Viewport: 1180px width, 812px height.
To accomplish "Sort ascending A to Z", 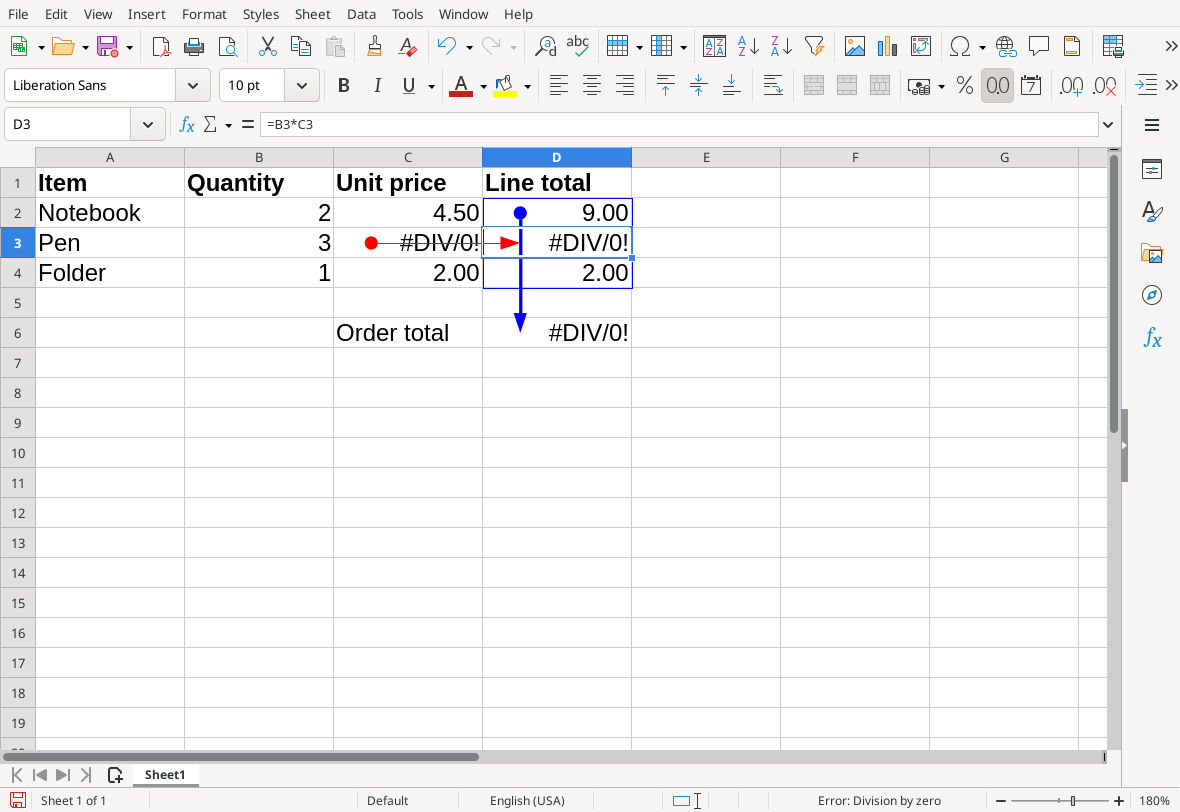I will [748, 47].
